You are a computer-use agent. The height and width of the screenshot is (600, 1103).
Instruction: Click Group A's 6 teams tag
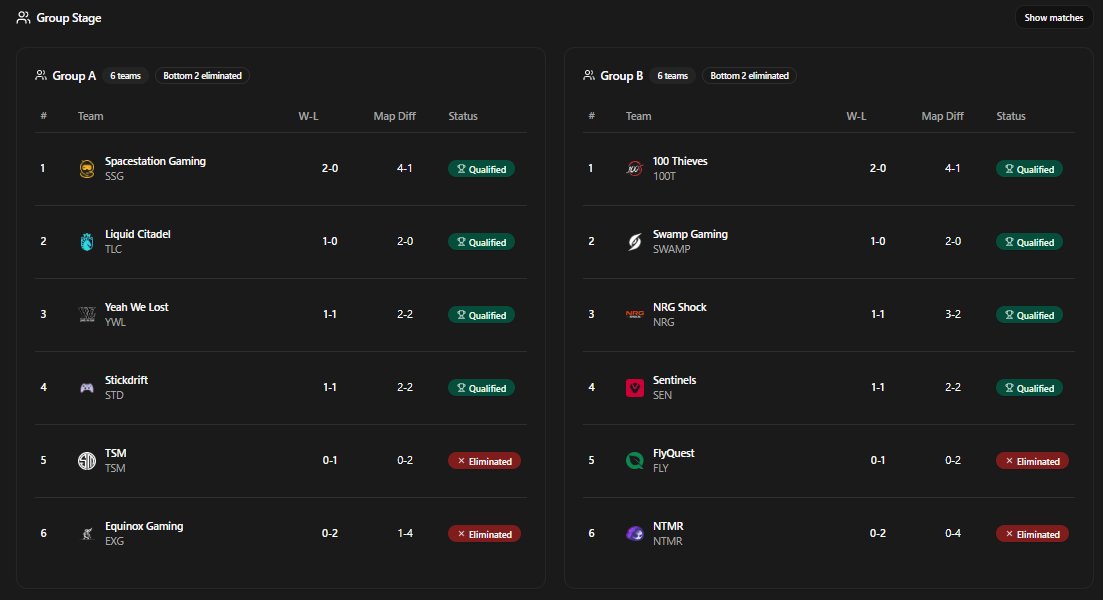125,75
